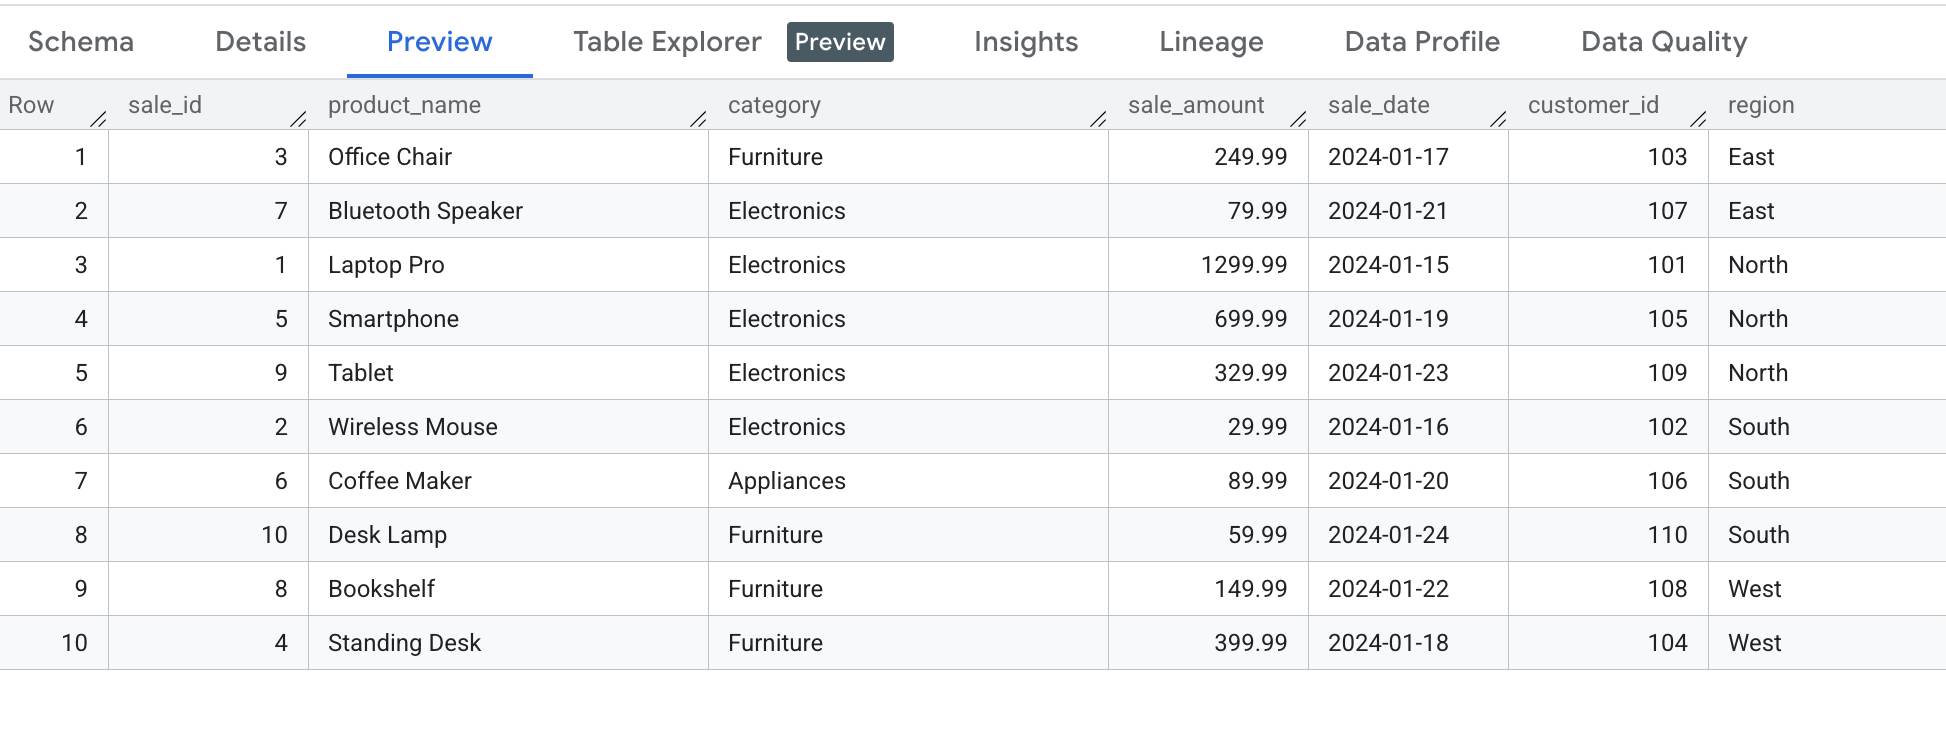Image resolution: width=1946 pixels, height=744 pixels.
Task: Click the Desk Lamp cell
Action: point(508,535)
